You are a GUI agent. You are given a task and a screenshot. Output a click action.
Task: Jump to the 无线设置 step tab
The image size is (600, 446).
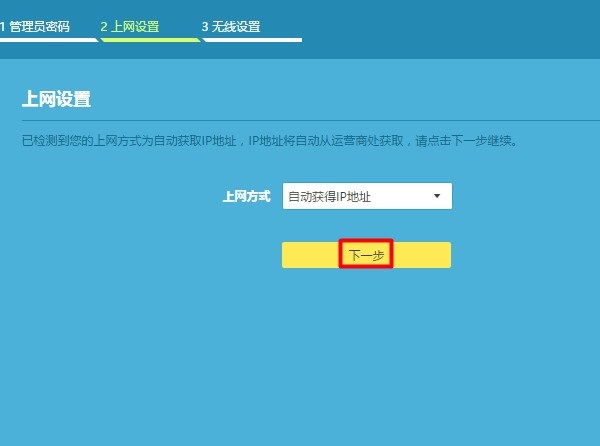coord(237,27)
